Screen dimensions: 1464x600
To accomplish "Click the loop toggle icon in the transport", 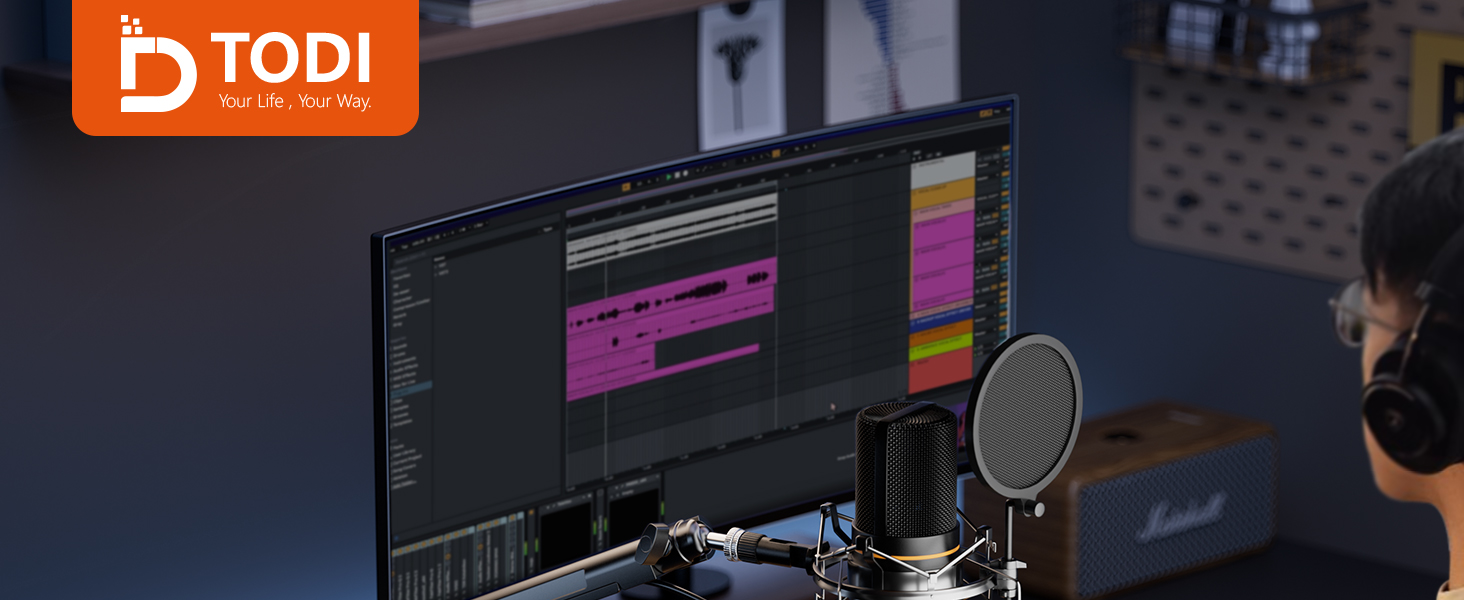I will pos(776,153).
